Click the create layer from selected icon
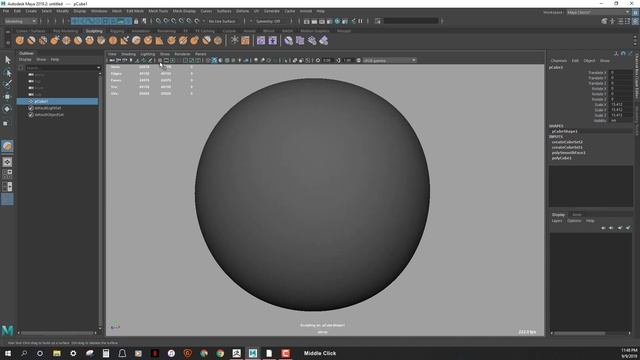The width and height of the screenshot is (640, 360). (628, 228)
